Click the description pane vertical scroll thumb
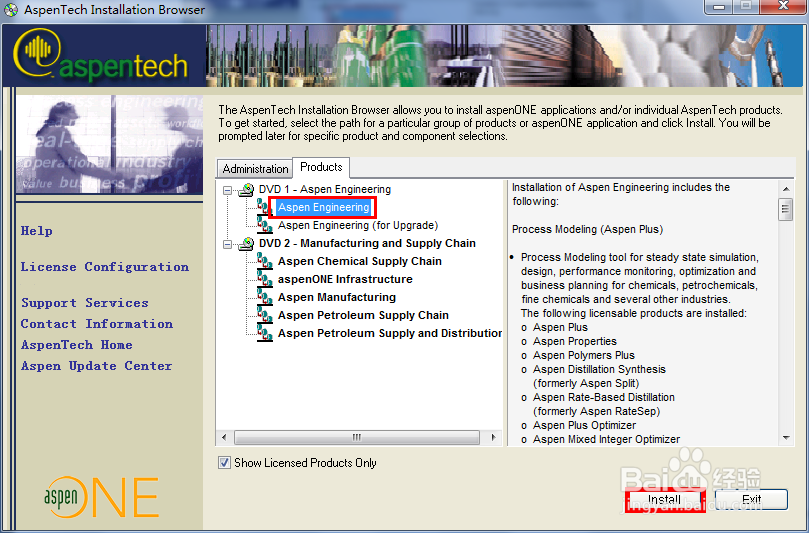Viewport: 809px width, 533px height. pyautogui.click(x=786, y=209)
